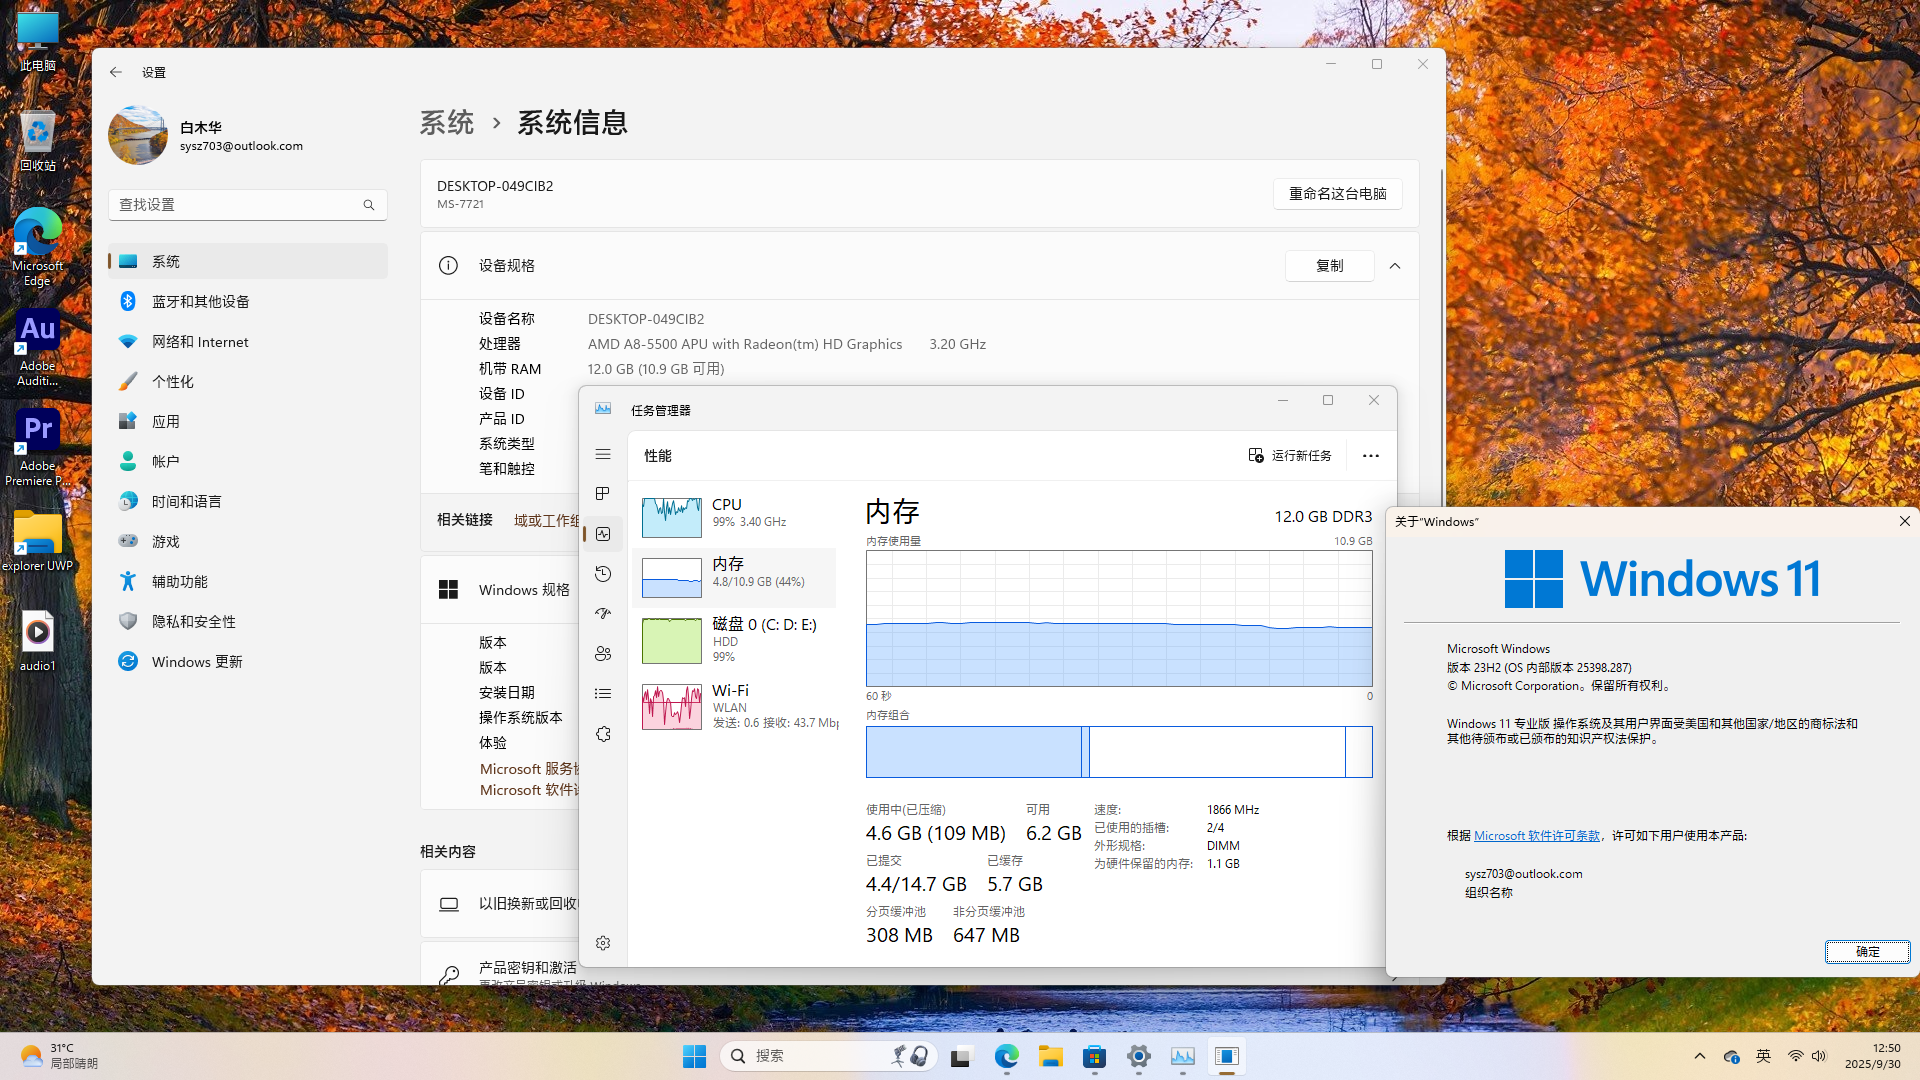Open Task Manager hamburger navigation menu
Screen dimensions: 1920x1080
pyautogui.click(x=602, y=454)
